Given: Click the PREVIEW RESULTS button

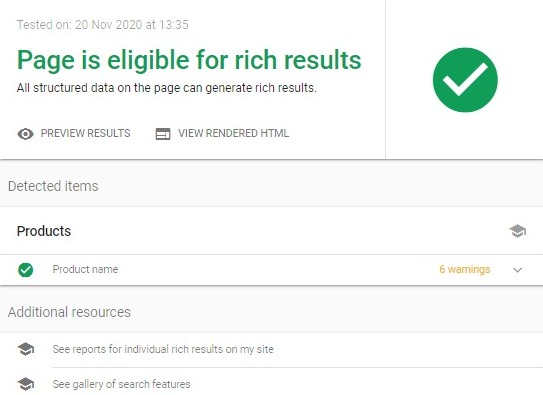Looking at the screenshot, I should tap(74, 134).
